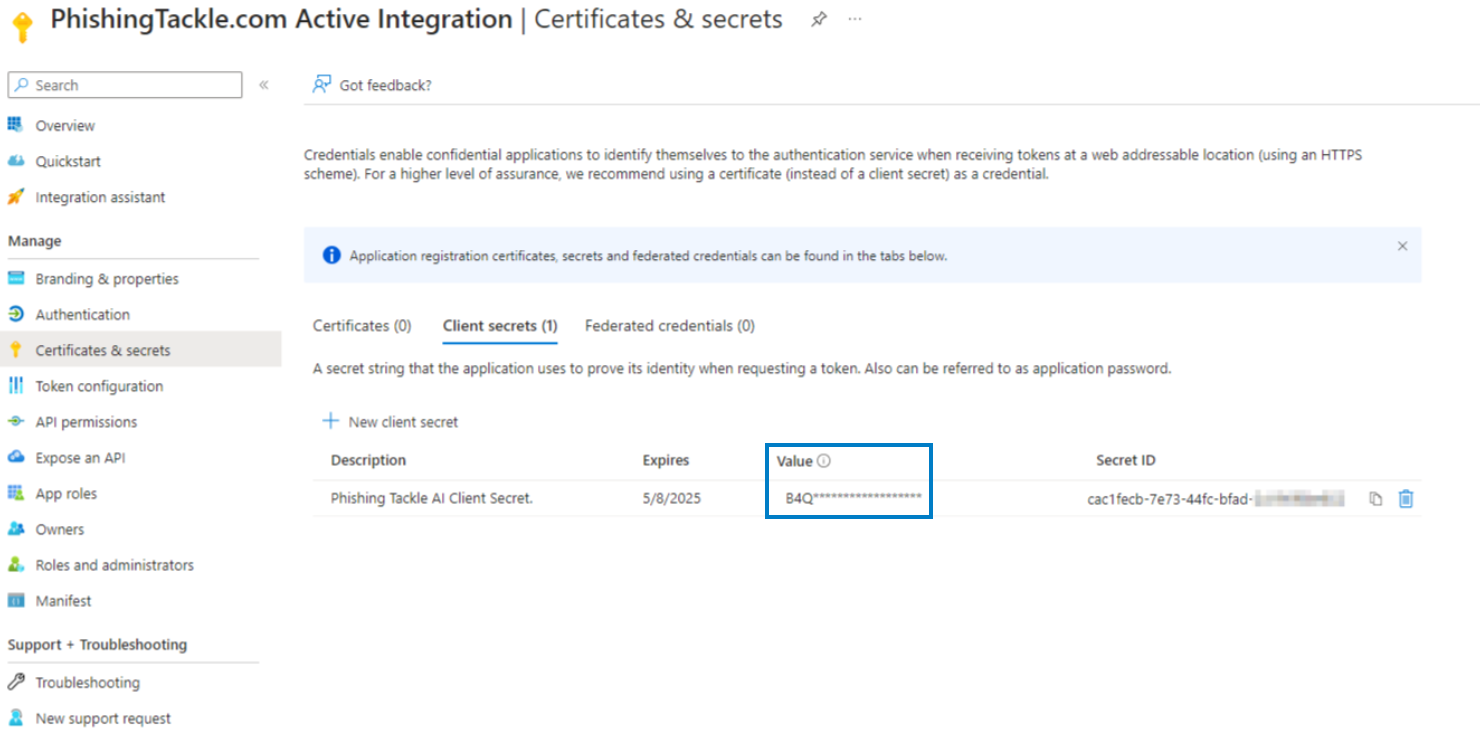The width and height of the screenshot is (1480, 755).
Task: Click the Roles and administrators icon
Action: click(x=15, y=565)
